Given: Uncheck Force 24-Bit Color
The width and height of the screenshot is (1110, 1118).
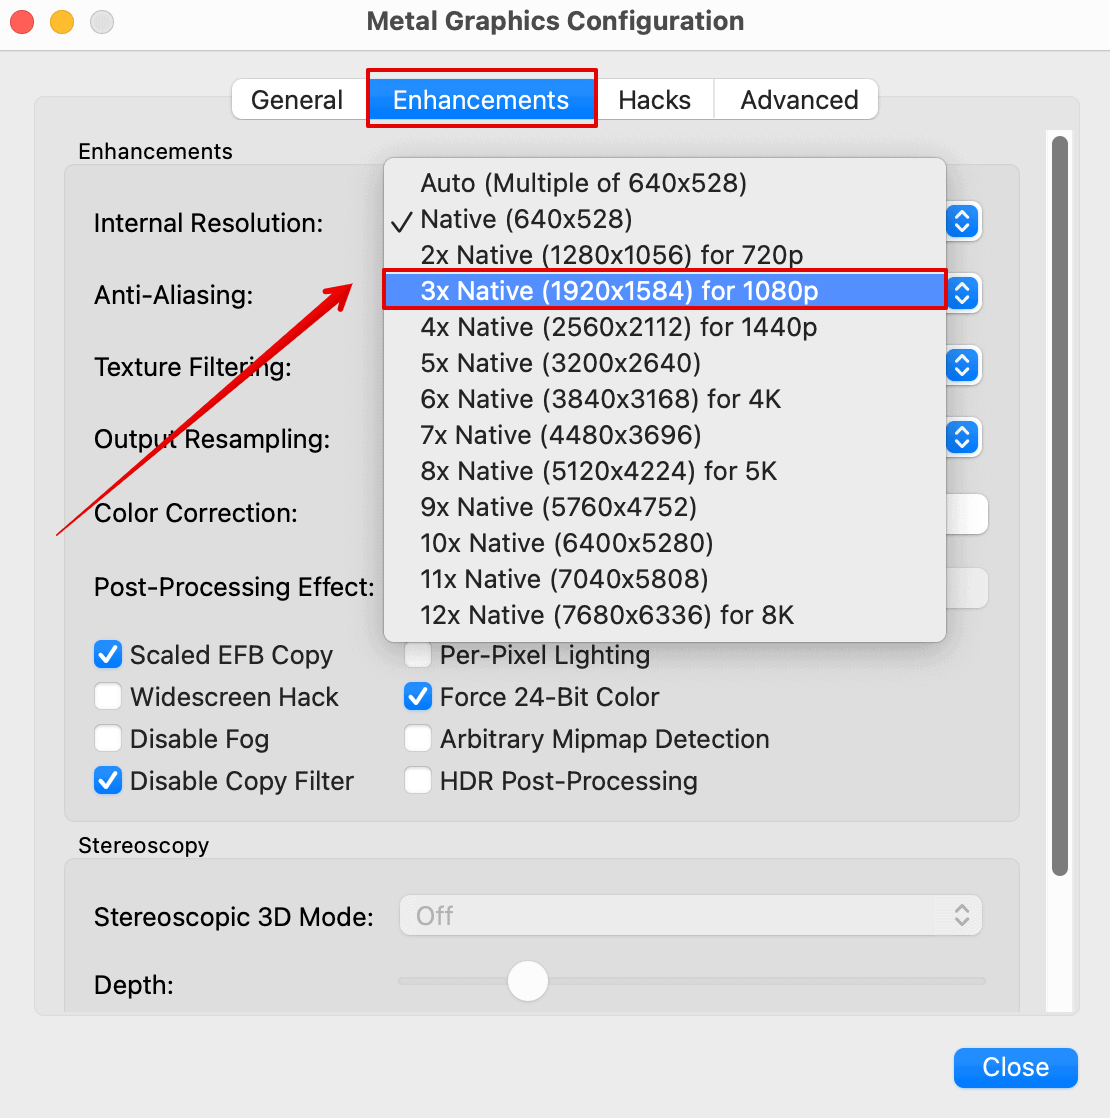Looking at the screenshot, I should pos(418,697).
